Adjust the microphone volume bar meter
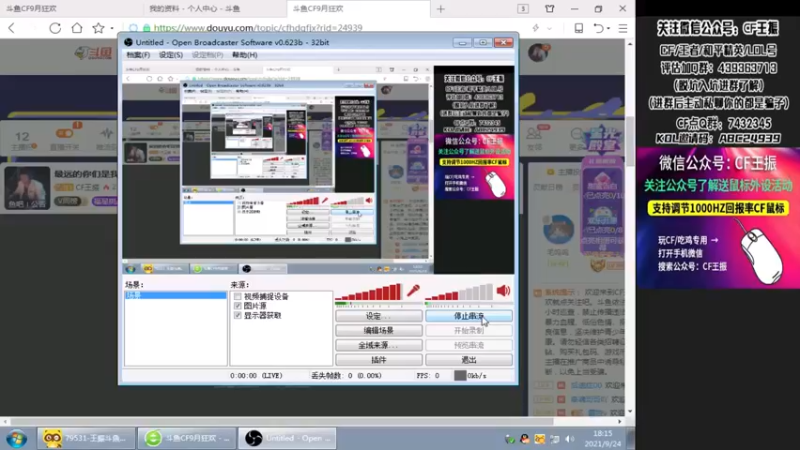This screenshot has height=450, width=800. point(368,292)
